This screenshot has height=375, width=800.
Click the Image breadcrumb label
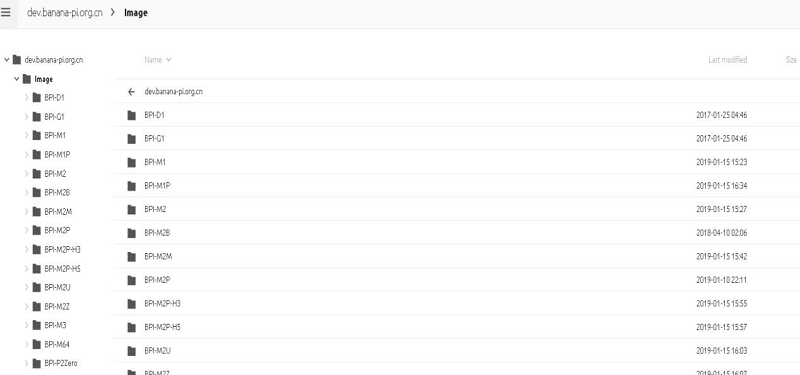(136, 13)
